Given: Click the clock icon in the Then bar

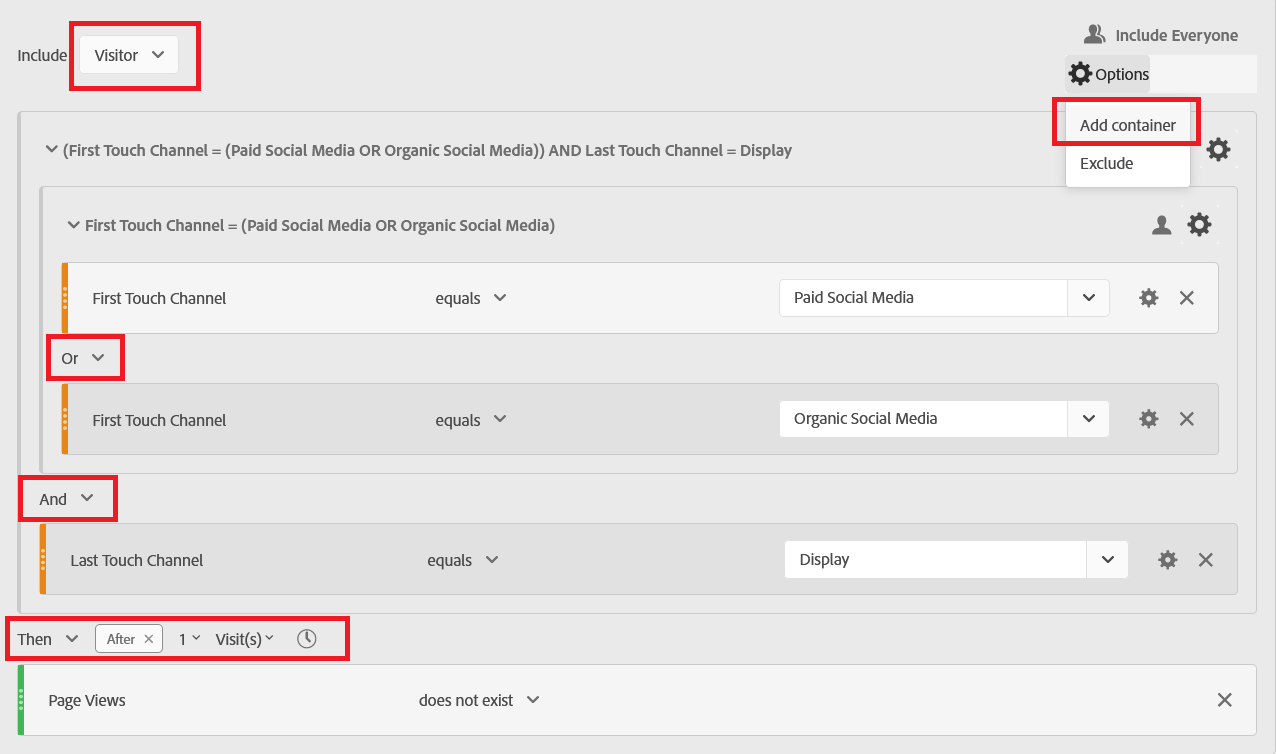Looking at the screenshot, I should (308, 637).
